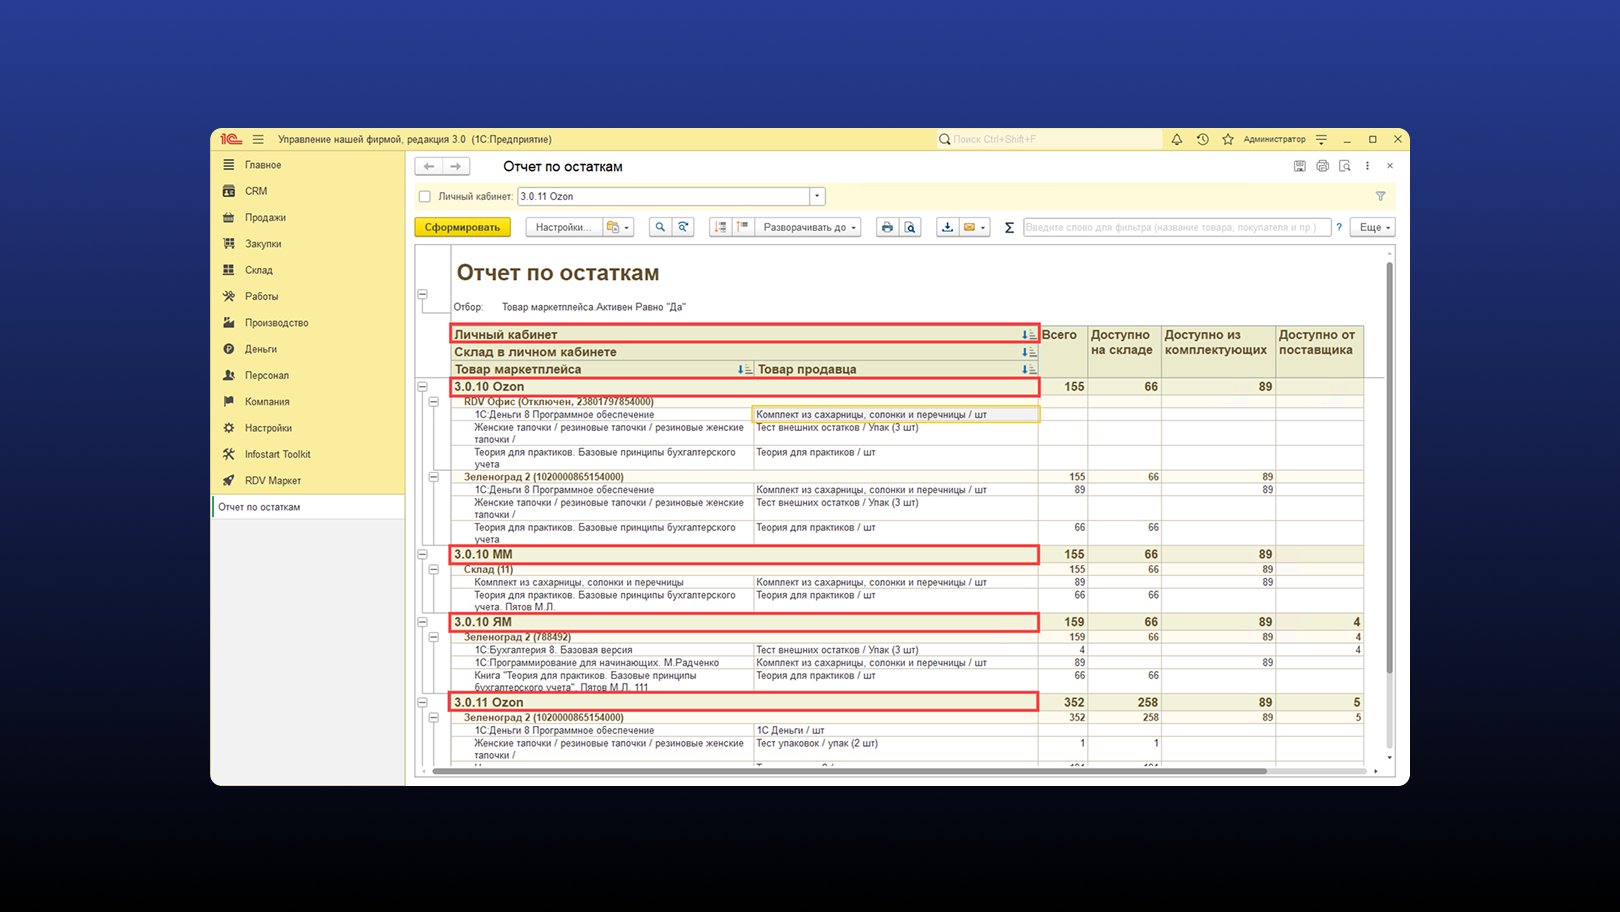Click the favorites star icon
Viewport: 1620px width, 912px height.
pos(1228,140)
